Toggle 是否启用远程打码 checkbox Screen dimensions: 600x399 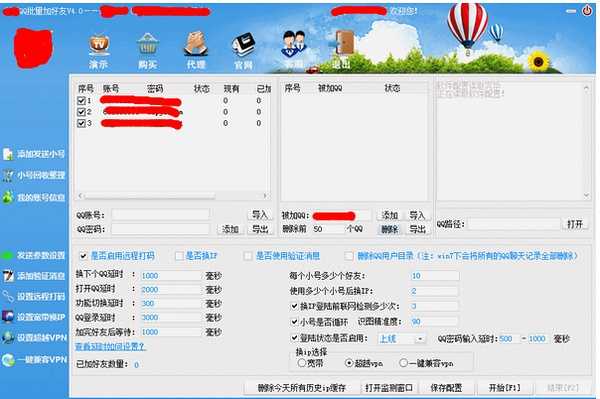pyautogui.click(x=83, y=256)
